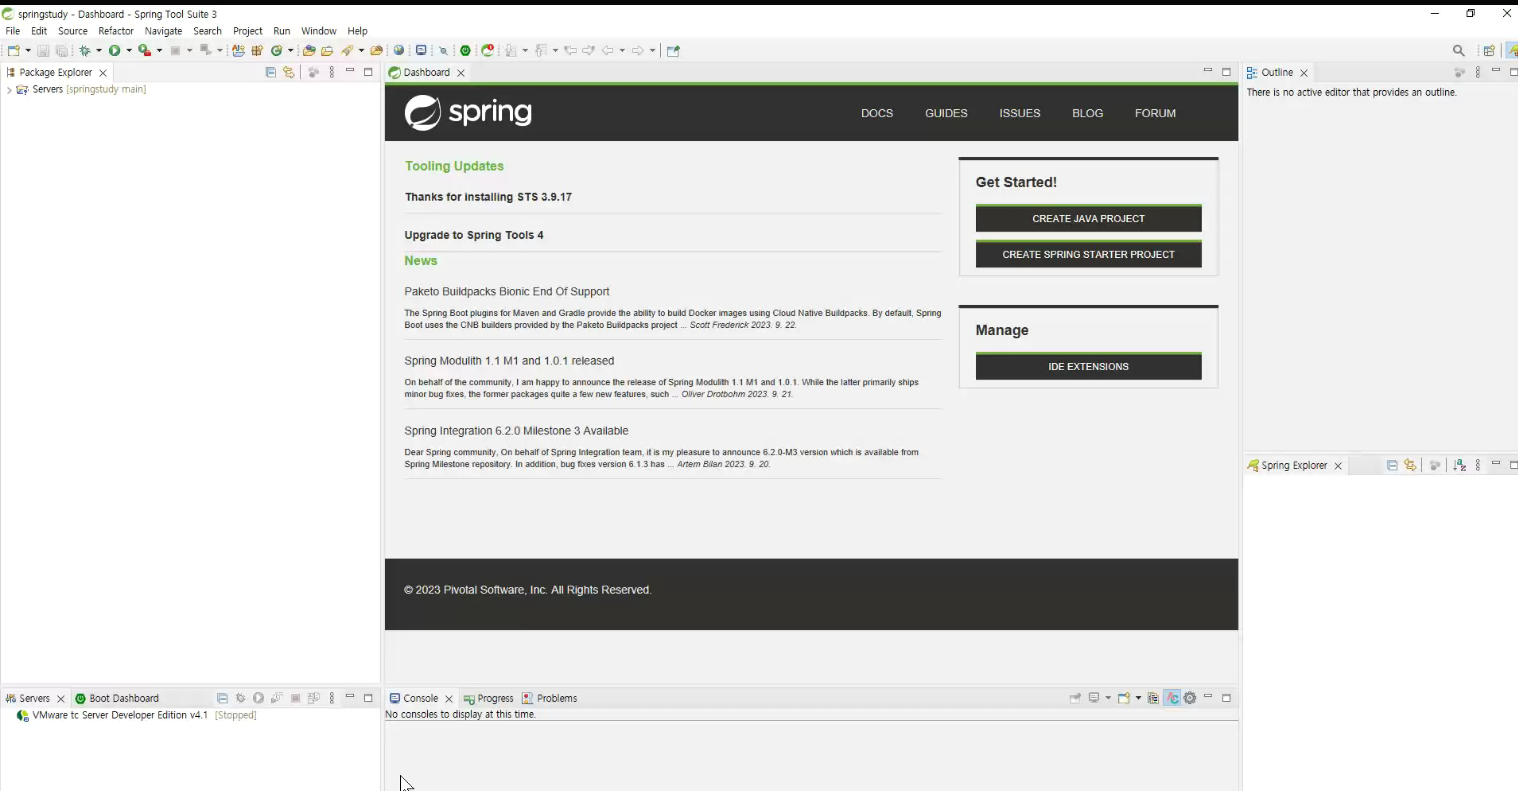
Task: Click the FORUM link in Spring header
Action: tap(1155, 113)
